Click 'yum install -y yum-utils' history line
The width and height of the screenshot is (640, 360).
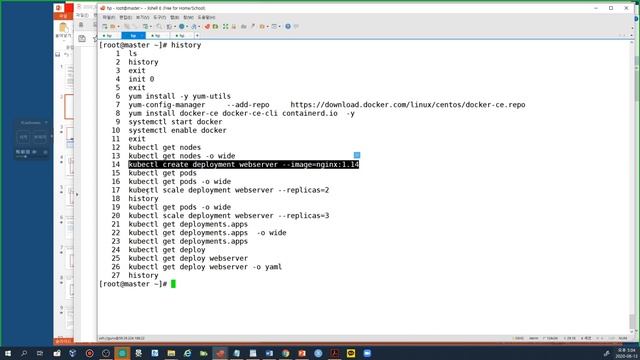pos(180,96)
